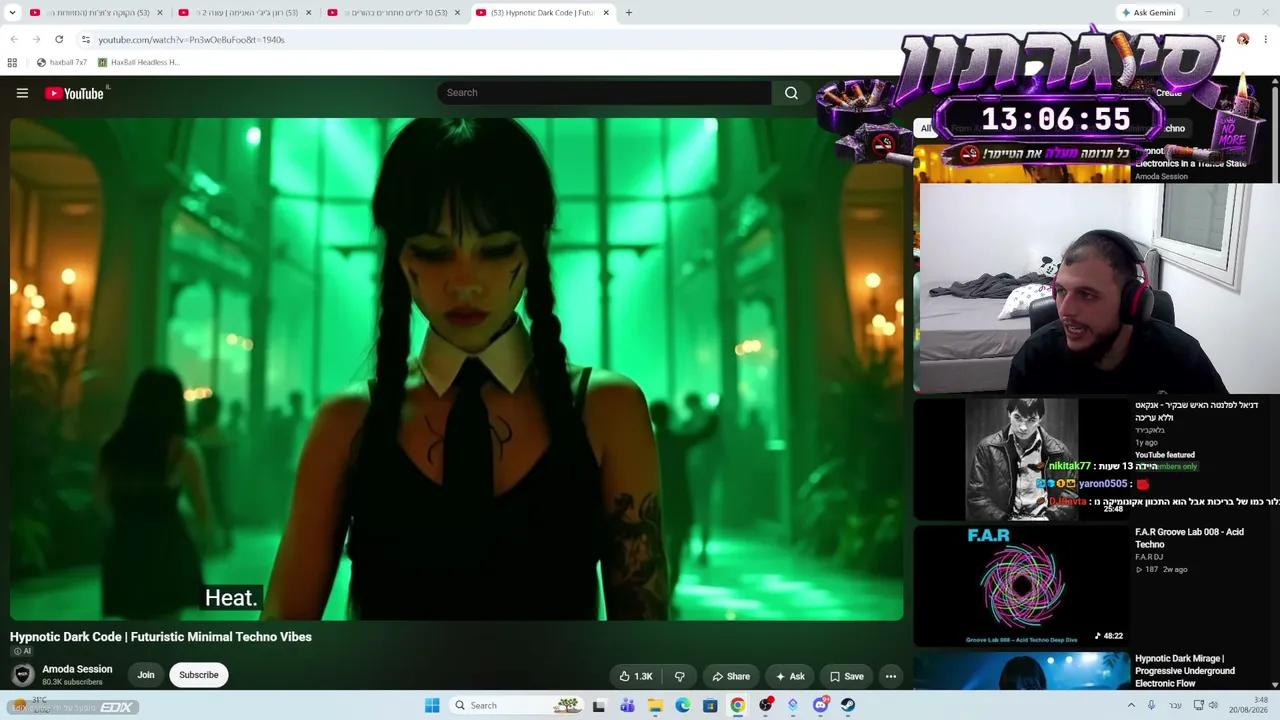The height and width of the screenshot is (720, 1280).
Task: Go forward in browser history
Action: pyautogui.click(x=36, y=40)
